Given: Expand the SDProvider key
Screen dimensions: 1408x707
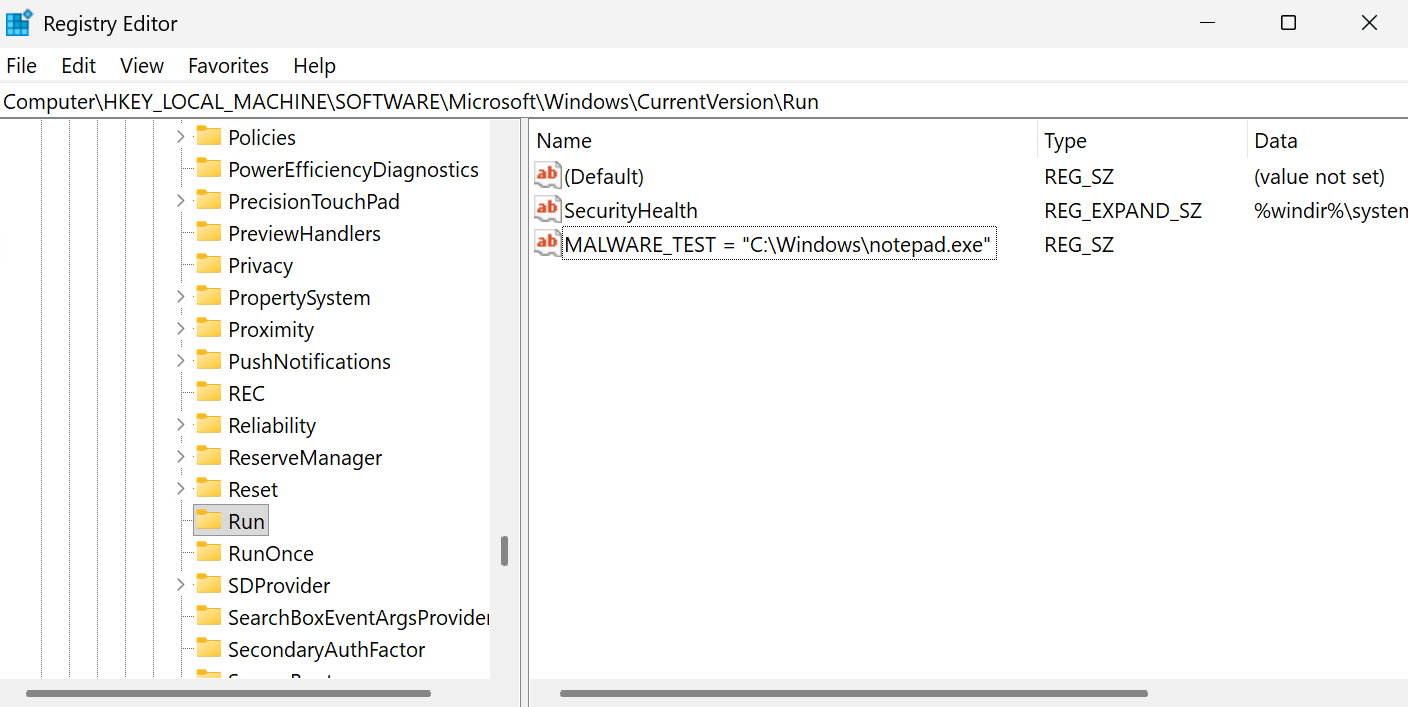Looking at the screenshot, I should point(181,585).
